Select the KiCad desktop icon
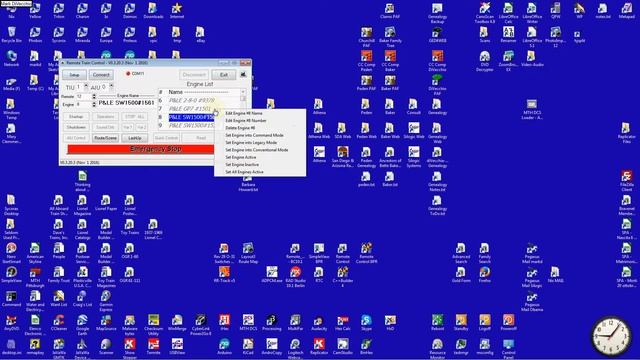The height and width of the screenshot is (360, 640). click(x=248, y=347)
